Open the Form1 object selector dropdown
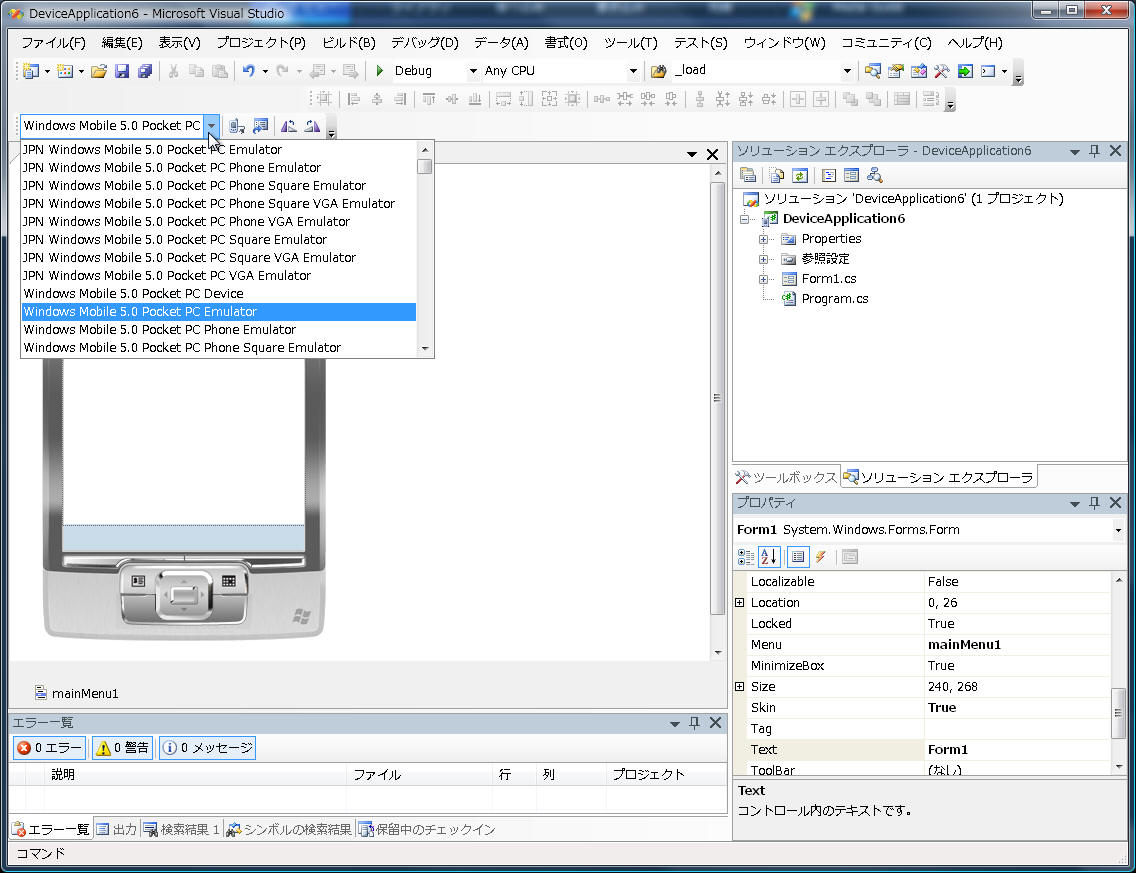This screenshot has width=1136, height=873. click(x=1118, y=530)
